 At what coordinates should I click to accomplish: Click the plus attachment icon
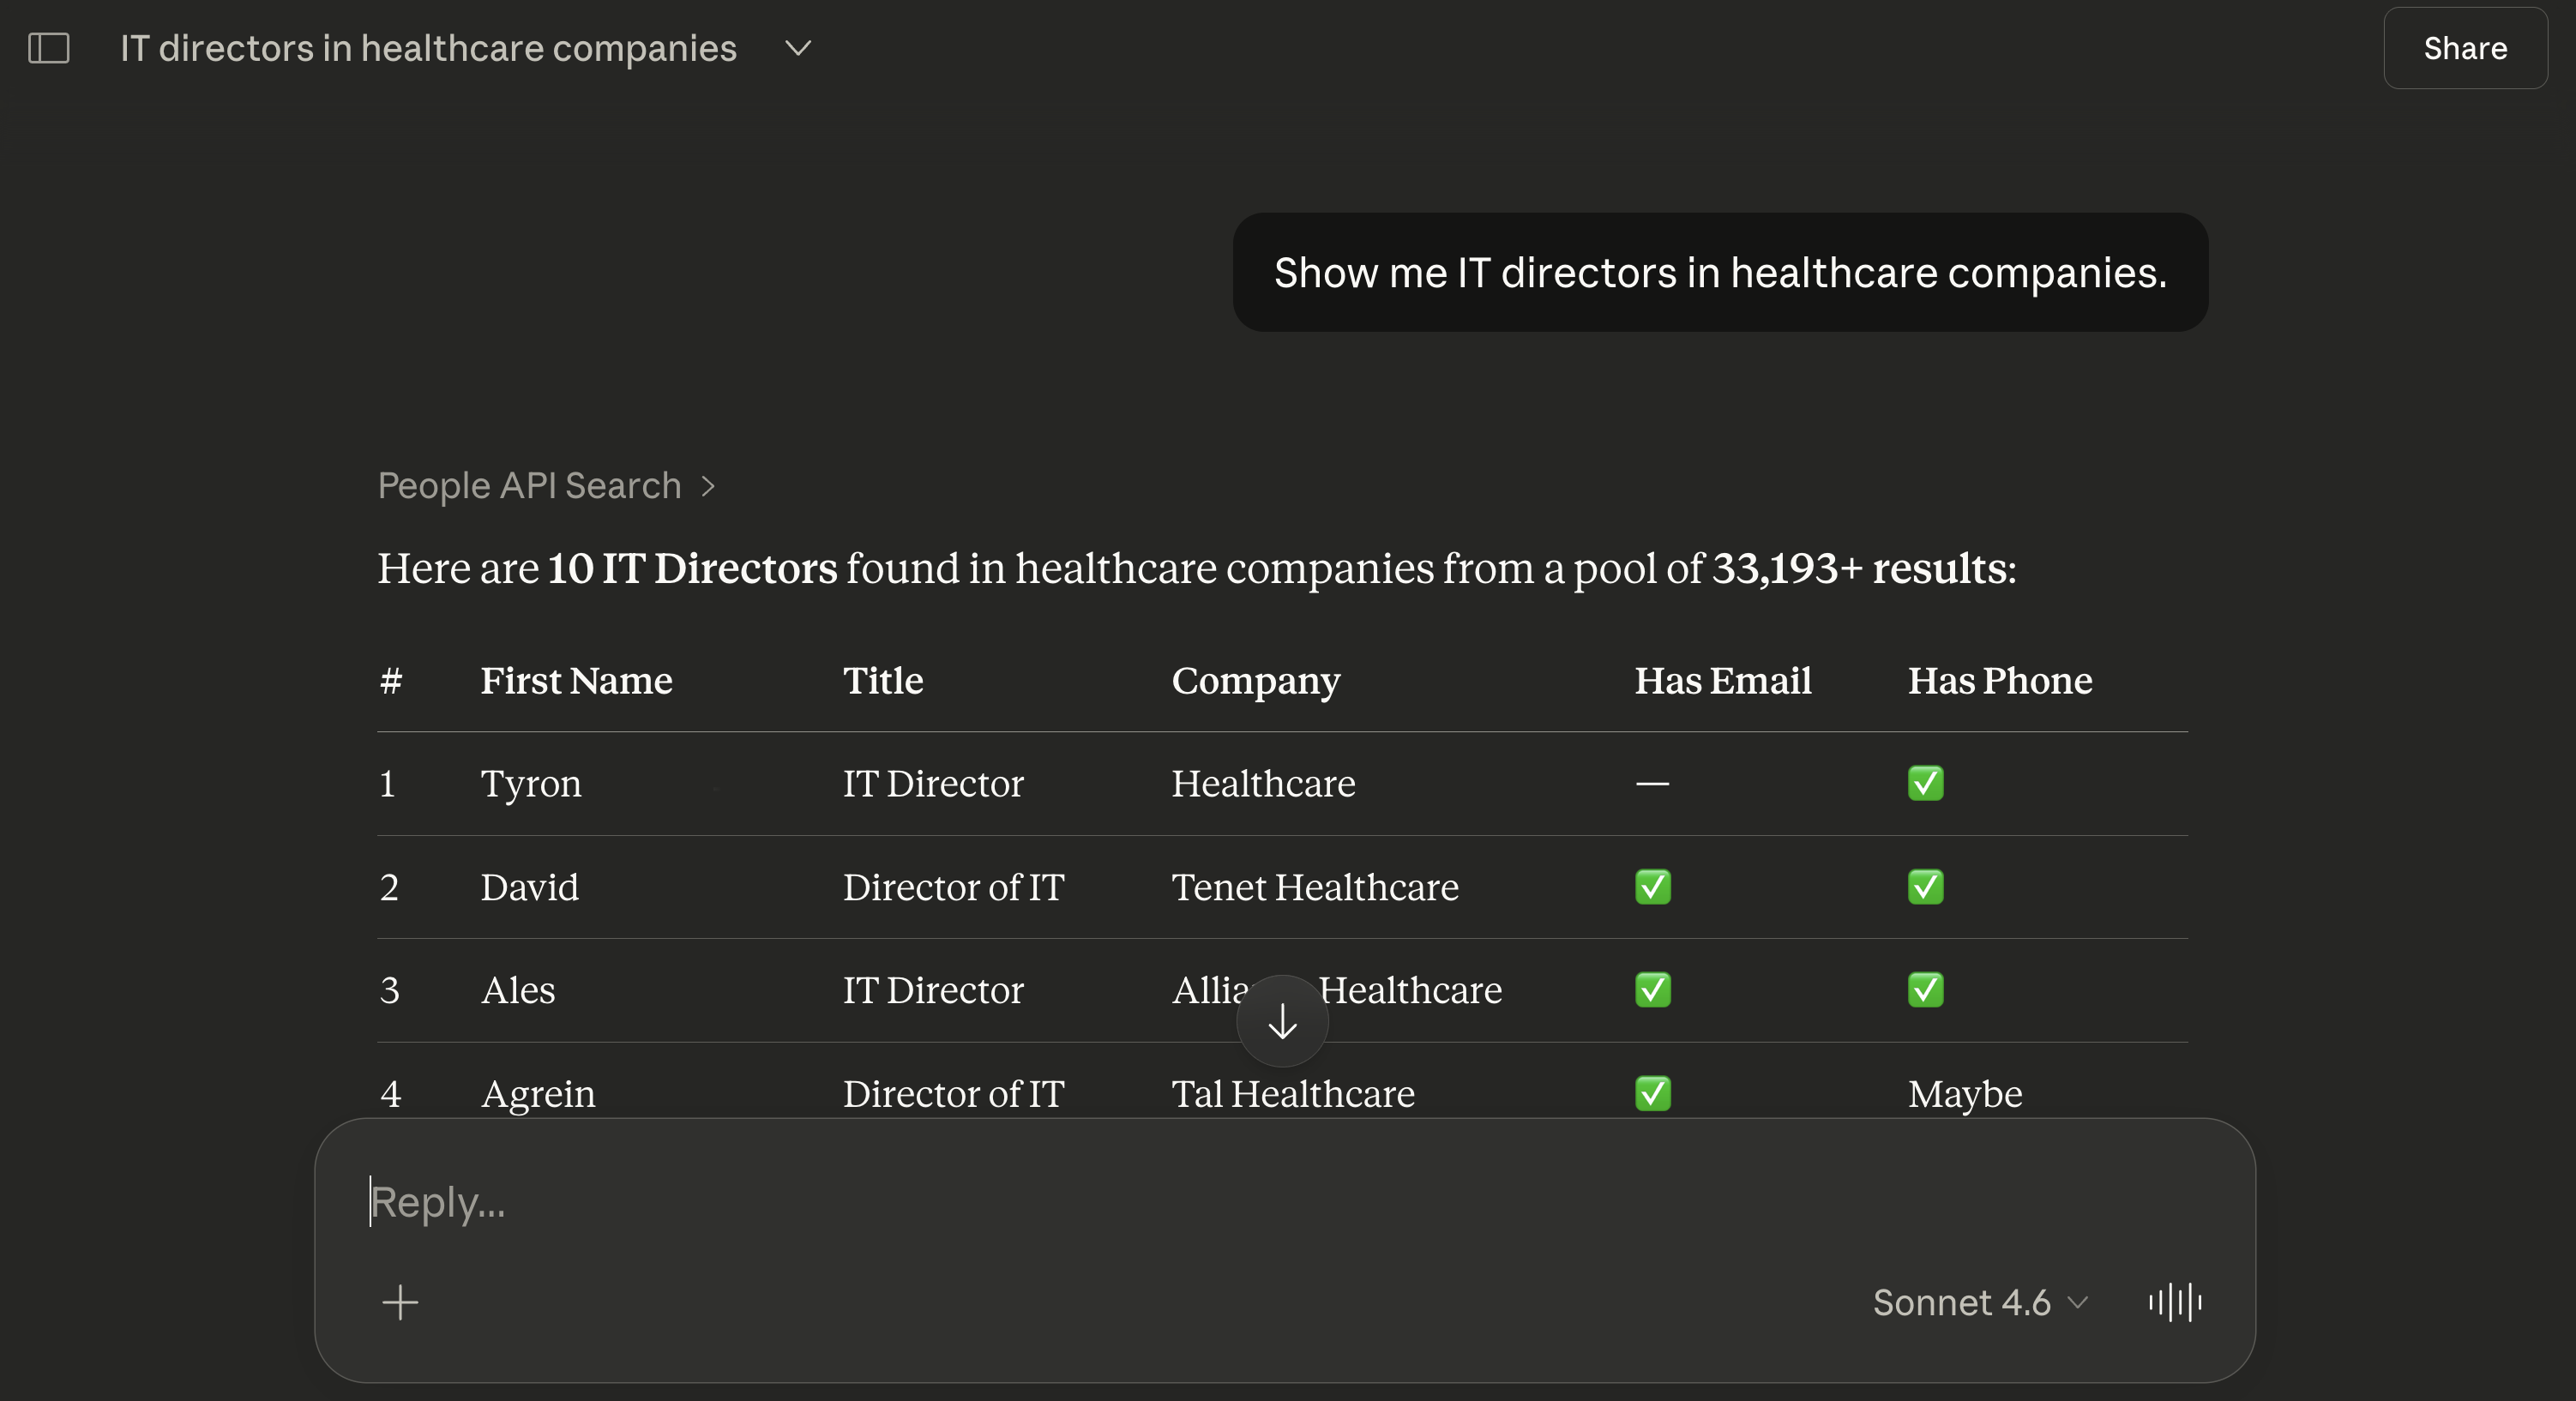400,1302
